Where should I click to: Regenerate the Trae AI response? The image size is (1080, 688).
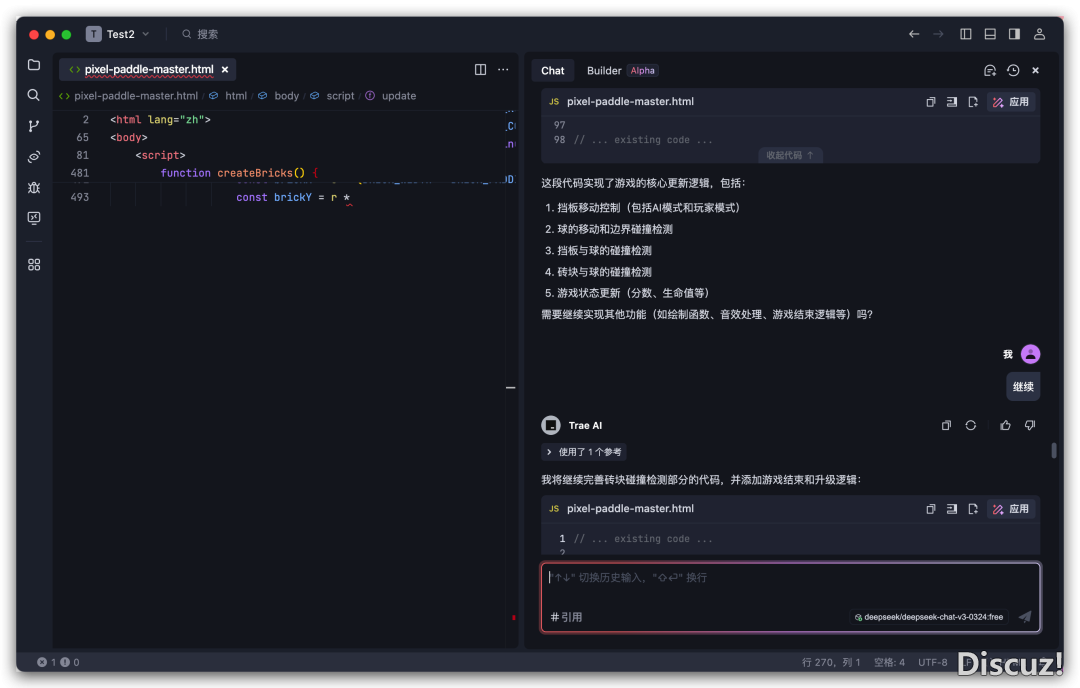970,426
